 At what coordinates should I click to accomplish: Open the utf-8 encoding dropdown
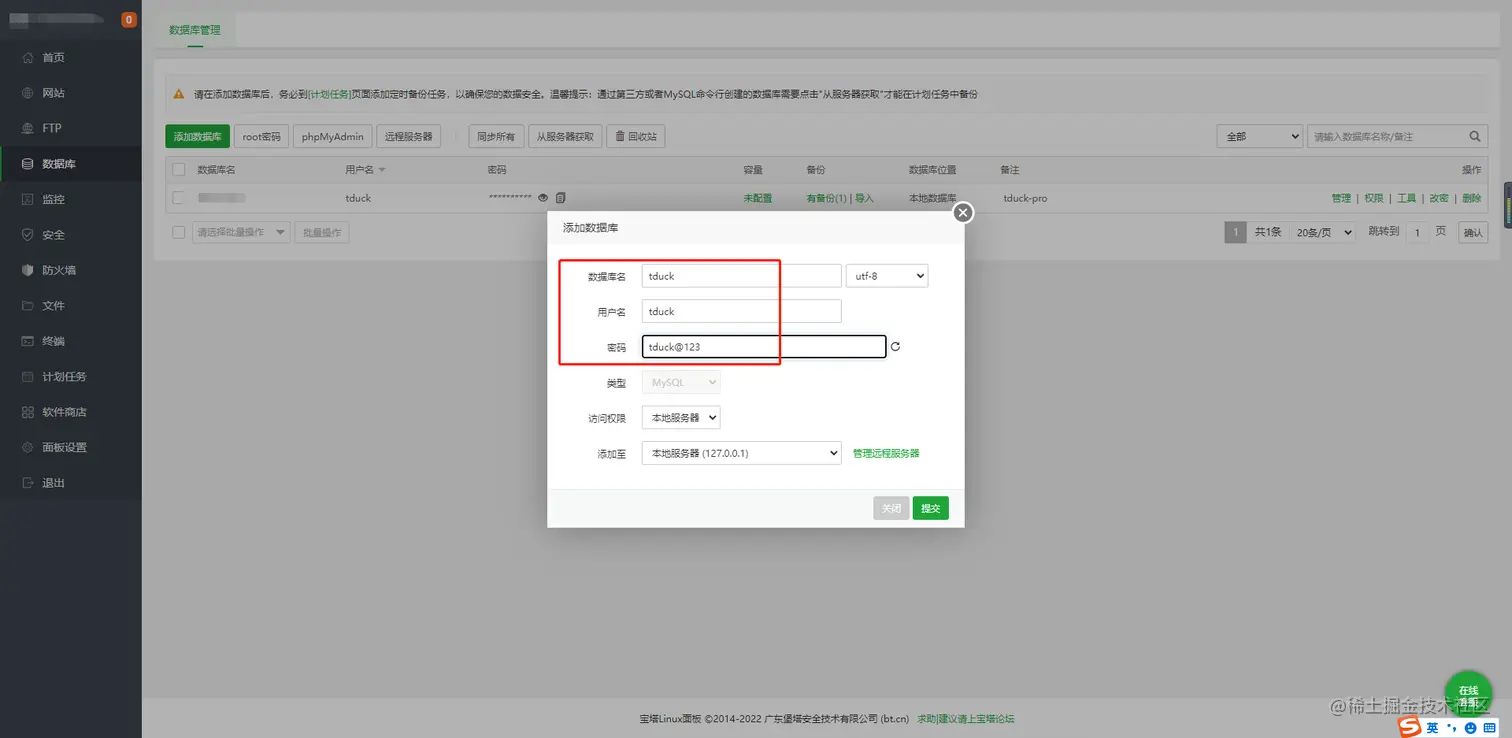(887, 275)
